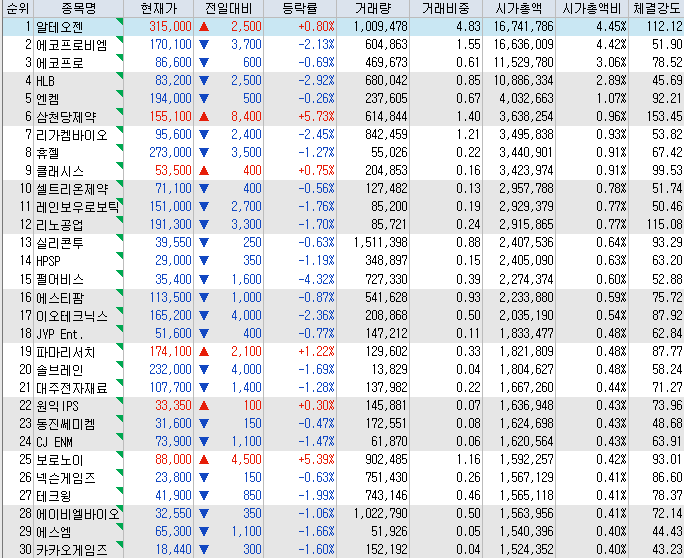Select stock 넥슨게임즈

66,478
